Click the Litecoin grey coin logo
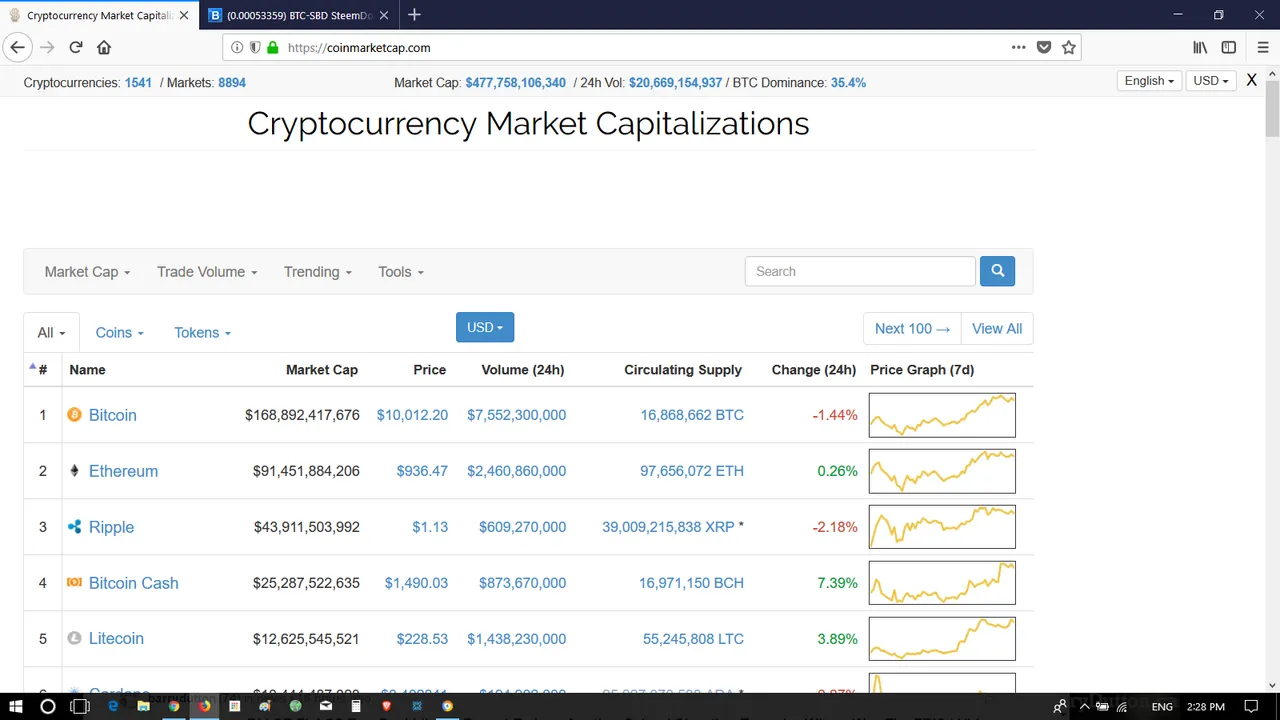This screenshot has width=1280, height=720. [74, 638]
